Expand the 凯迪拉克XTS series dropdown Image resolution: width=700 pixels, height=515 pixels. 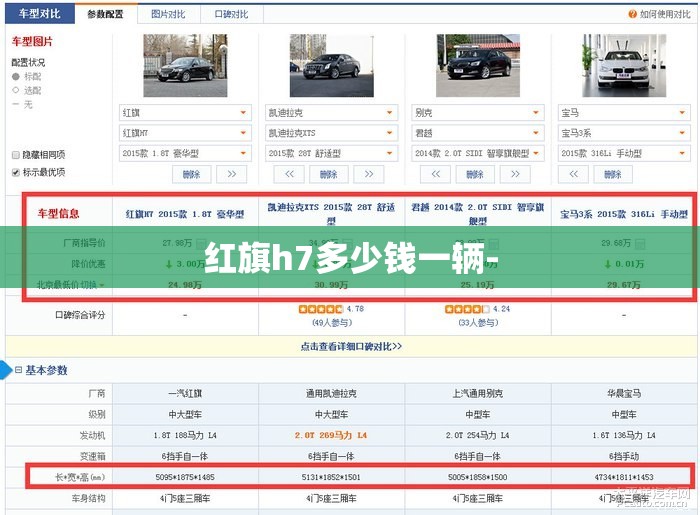click(332, 133)
